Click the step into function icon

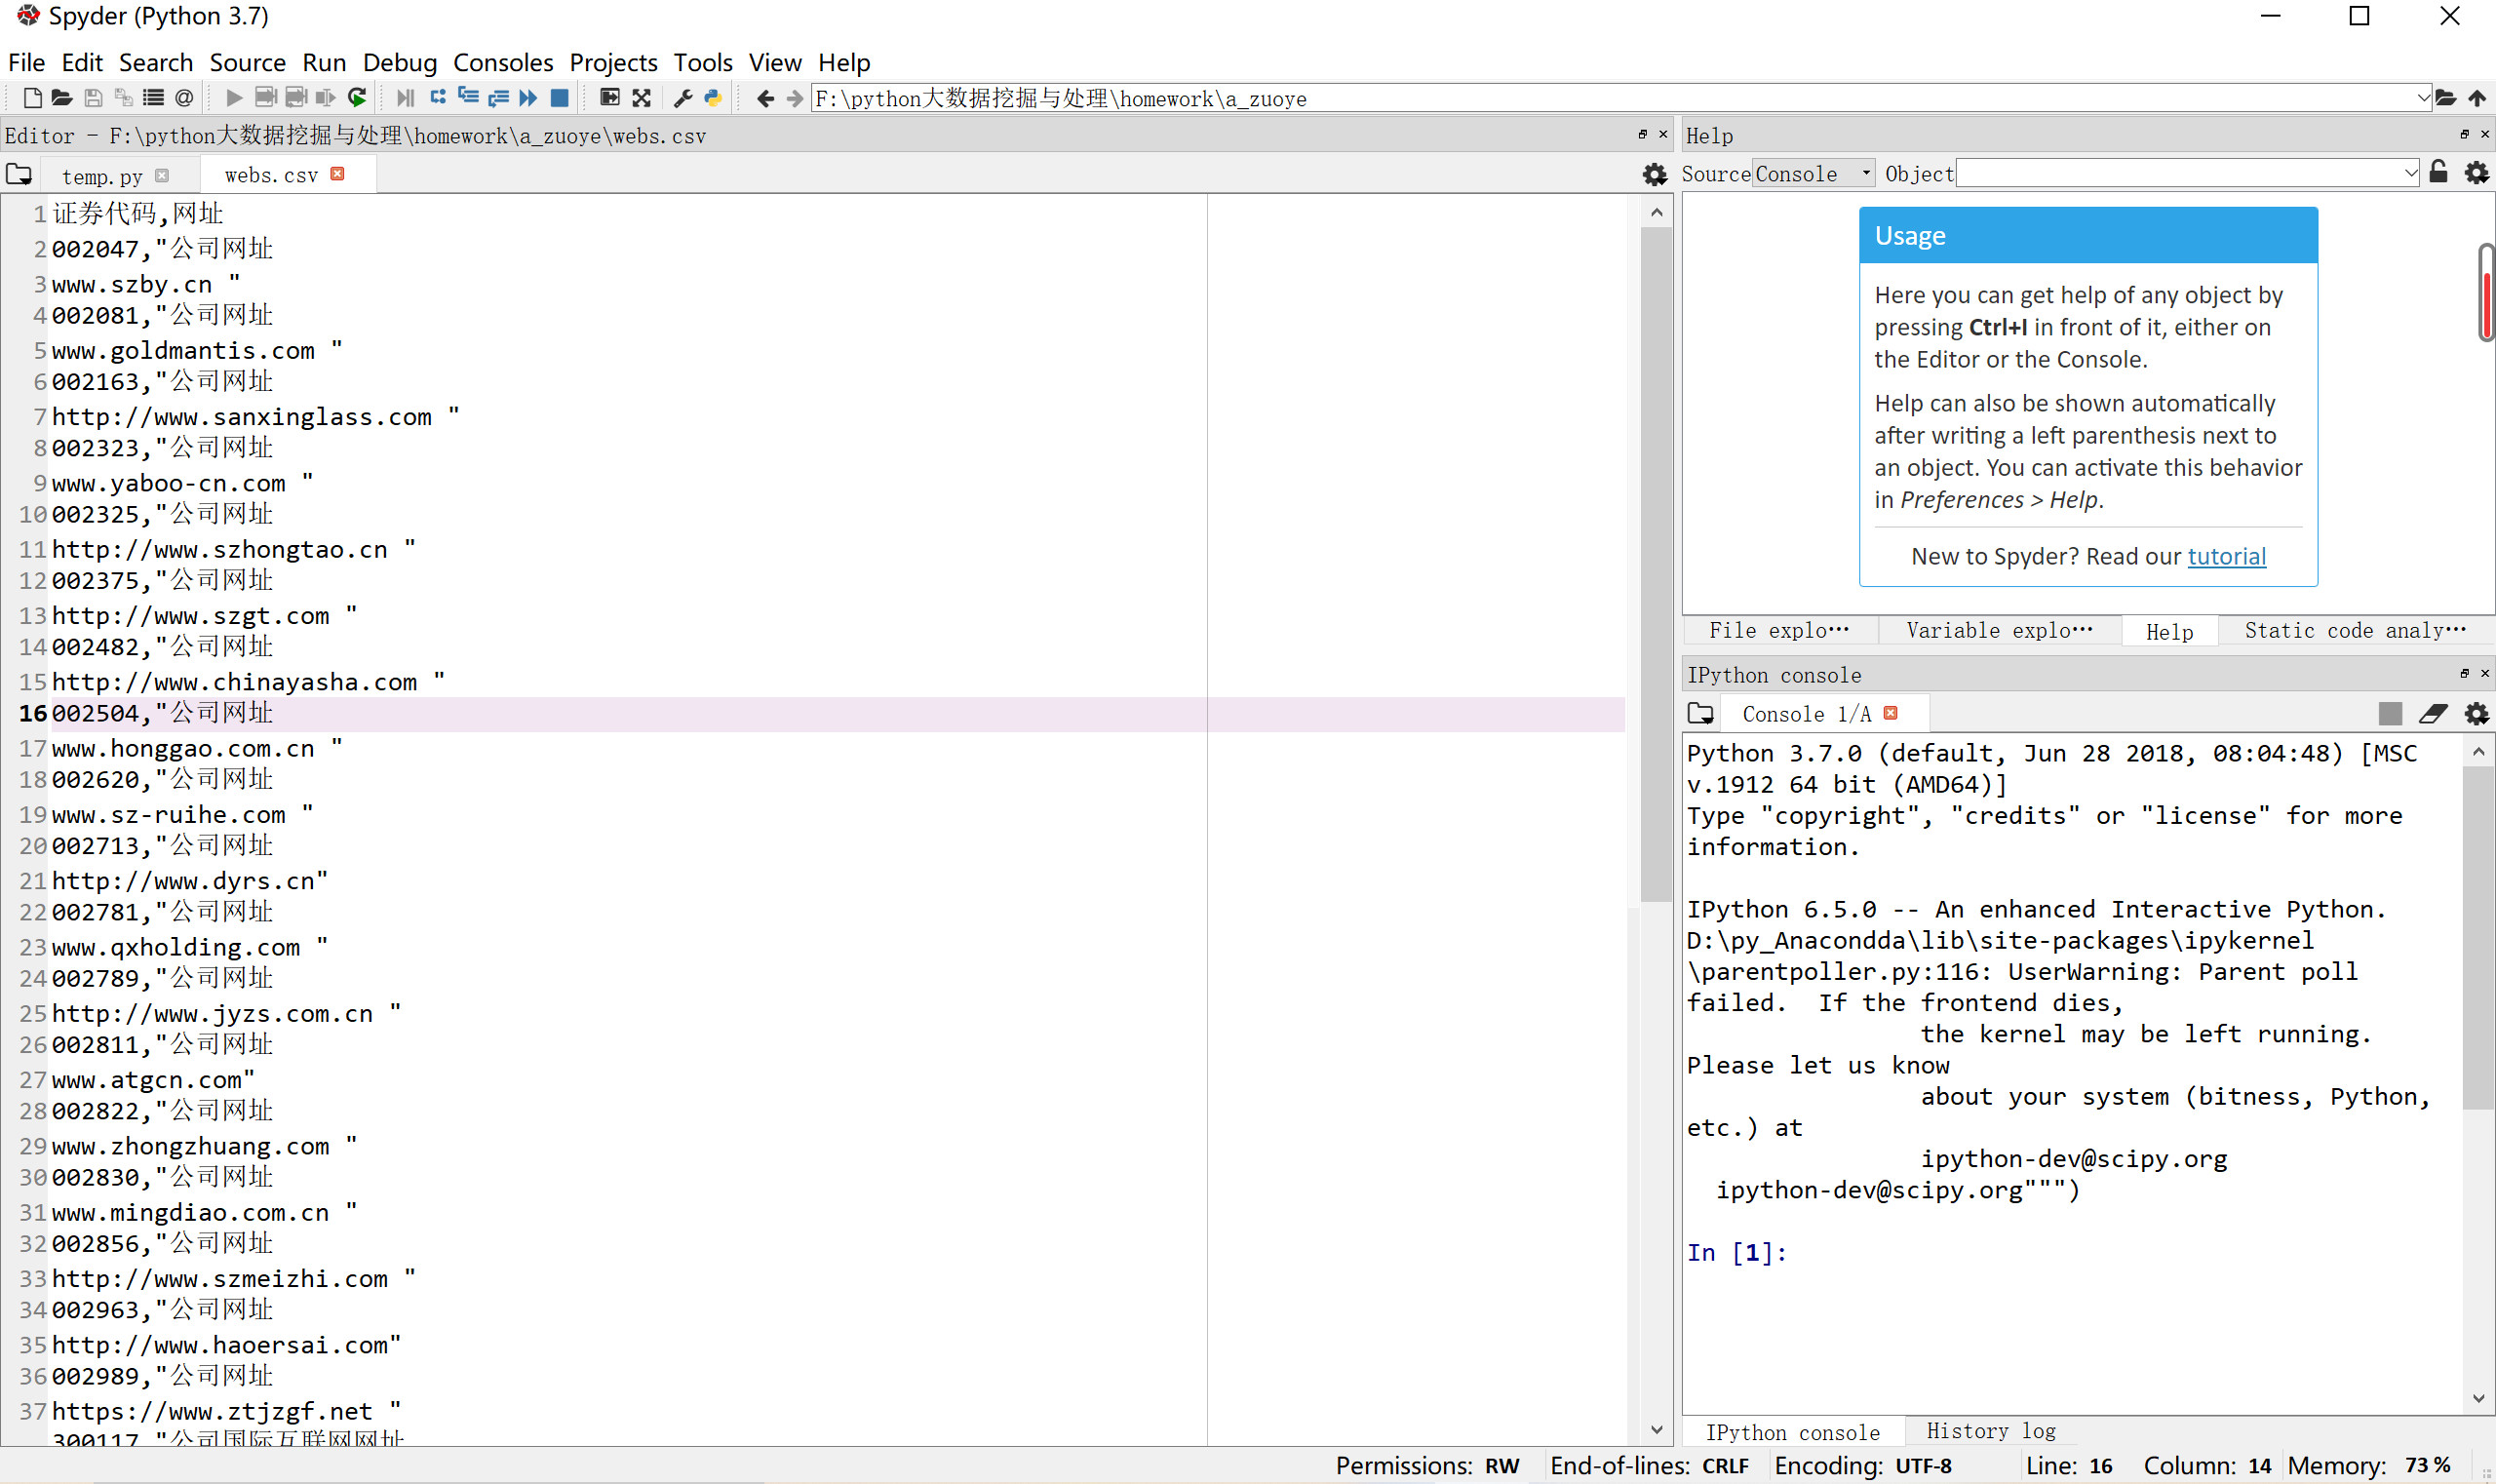pyautogui.click(x=468, y=98)
